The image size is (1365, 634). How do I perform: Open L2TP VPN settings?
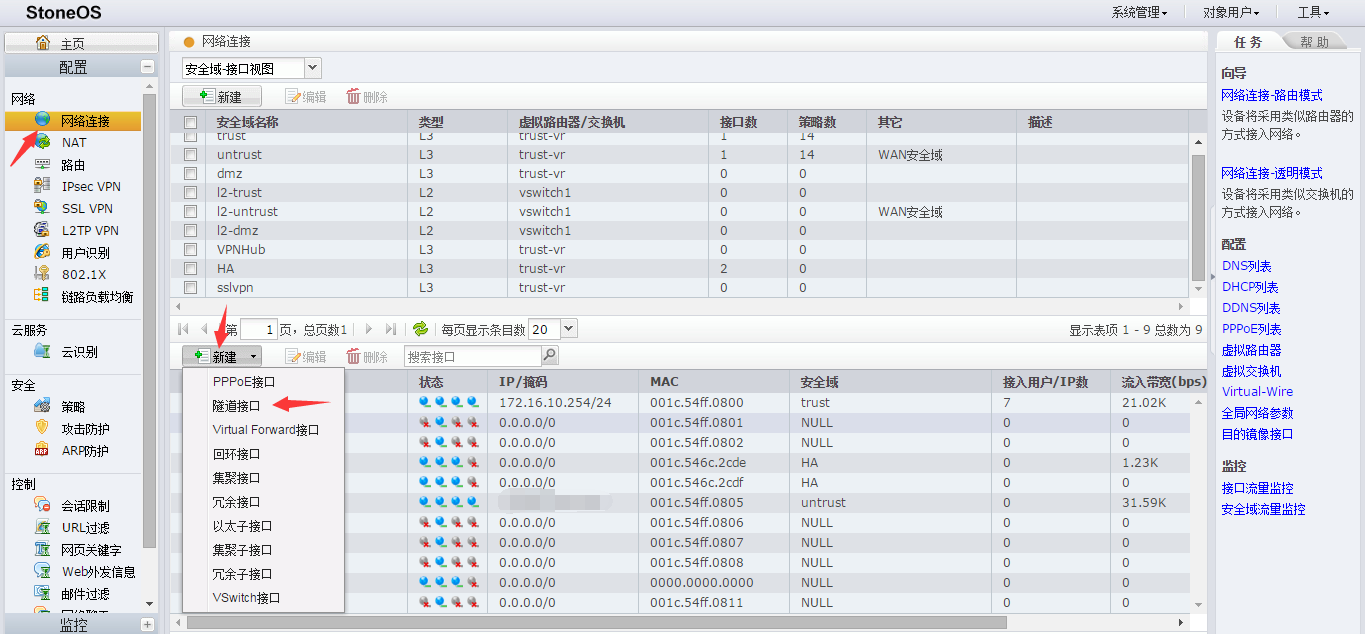89,231
